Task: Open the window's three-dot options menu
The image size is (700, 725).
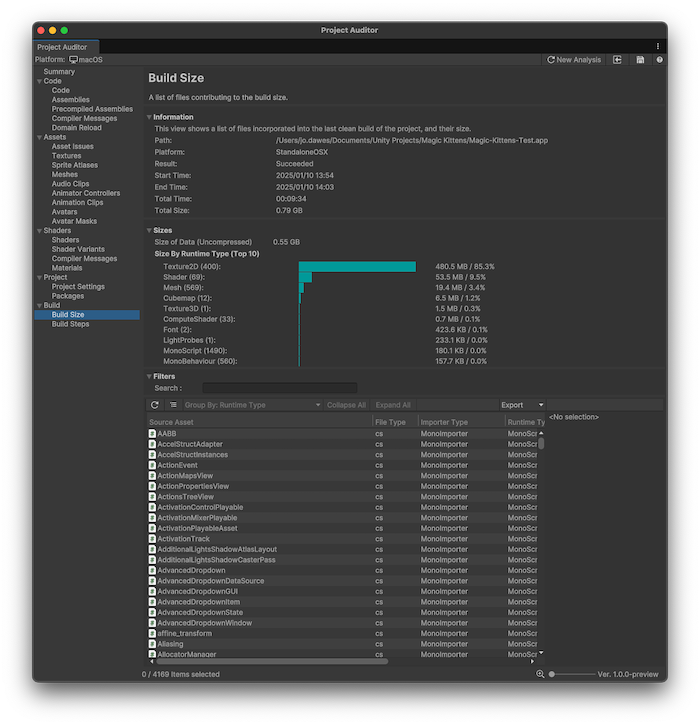Action: click(657, 46)
